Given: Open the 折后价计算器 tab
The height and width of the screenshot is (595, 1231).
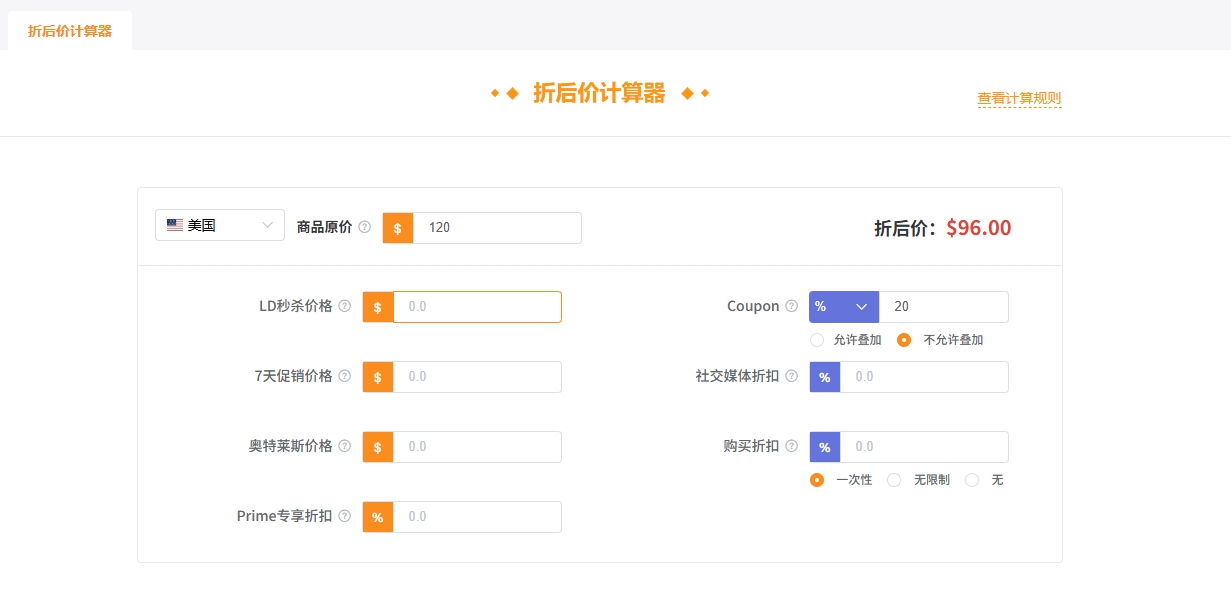Looking at the screenshot, I should pos(70,31).
